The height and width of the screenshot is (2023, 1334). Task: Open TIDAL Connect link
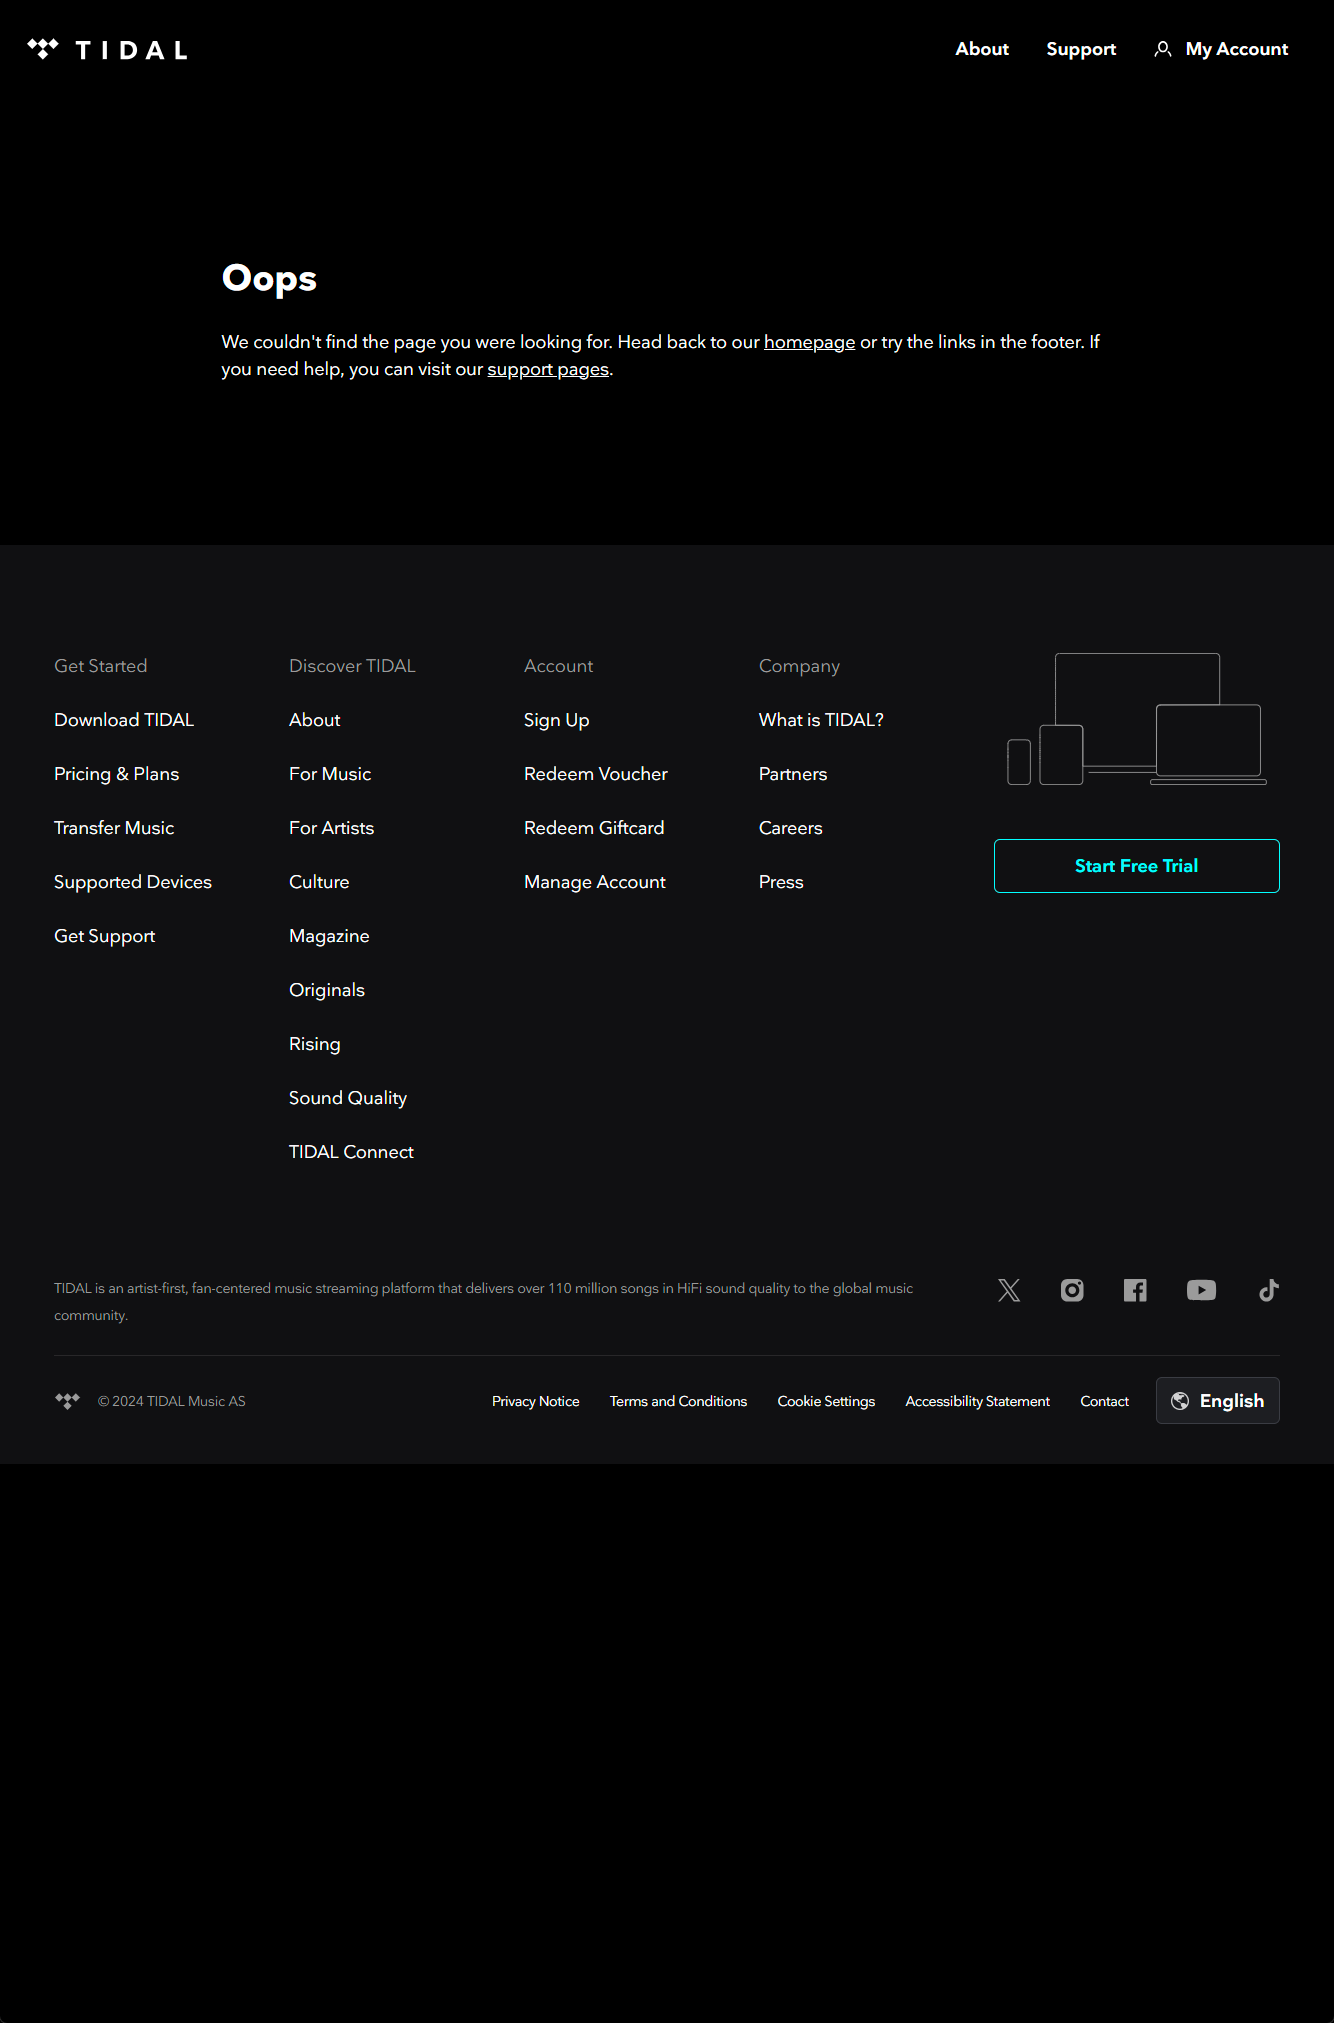[x=351, y=1152]
